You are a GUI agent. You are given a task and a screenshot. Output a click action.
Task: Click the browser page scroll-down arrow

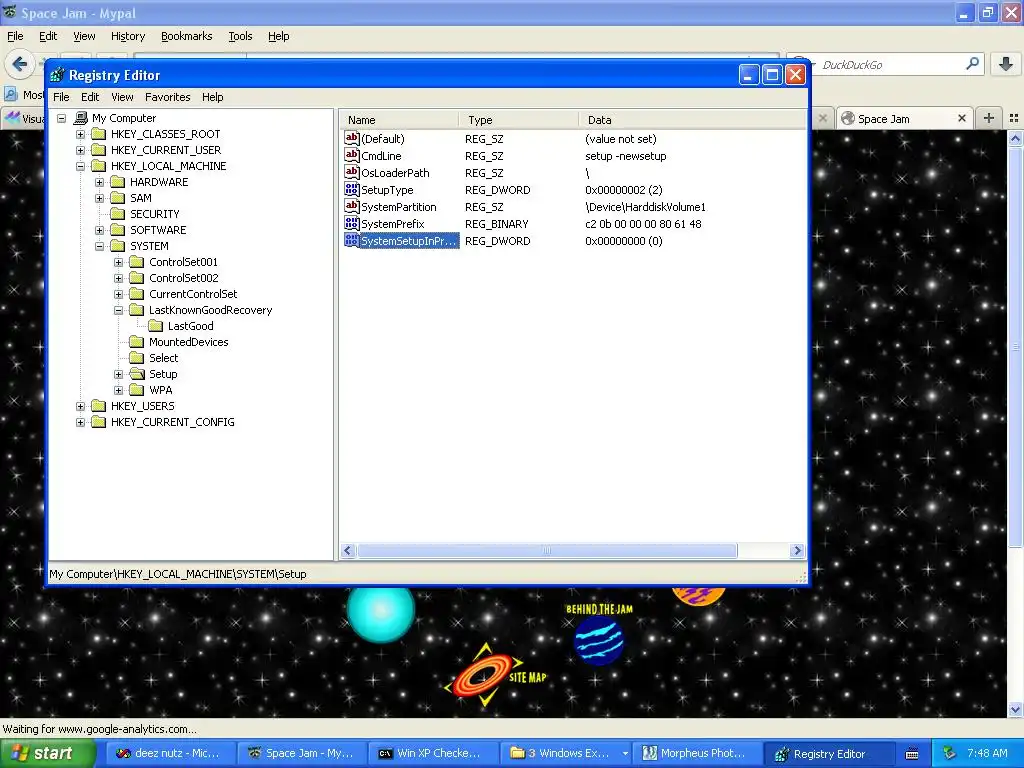(1015, 710)
